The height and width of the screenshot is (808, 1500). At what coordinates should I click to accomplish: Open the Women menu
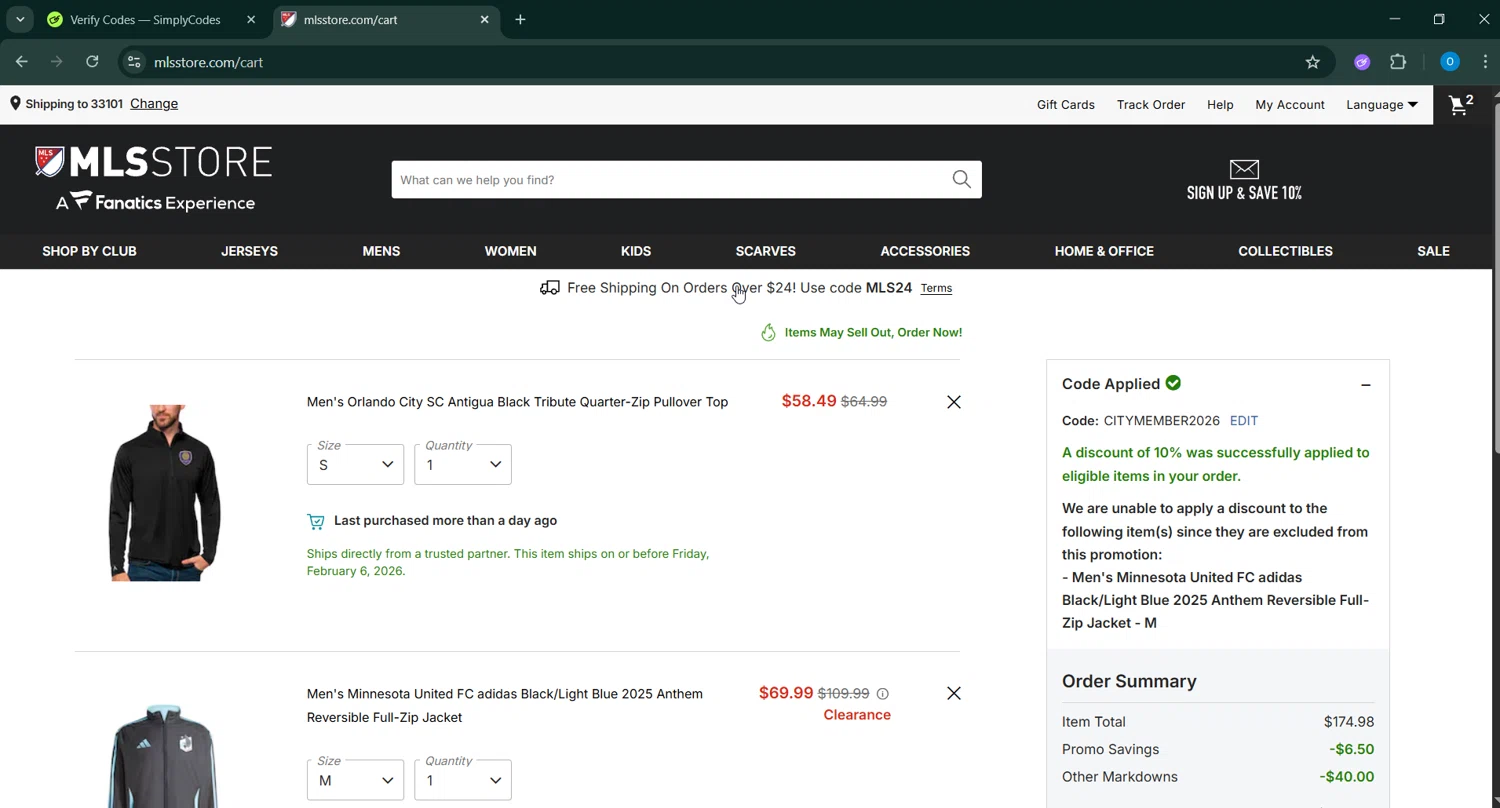(510, 251)
